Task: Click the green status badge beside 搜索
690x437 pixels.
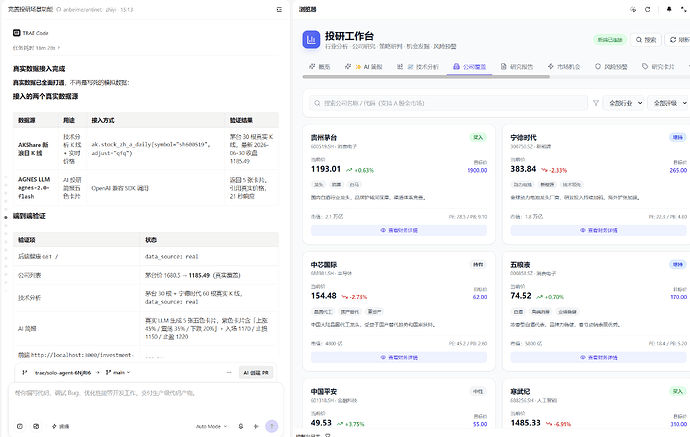Action: point(609,40)
